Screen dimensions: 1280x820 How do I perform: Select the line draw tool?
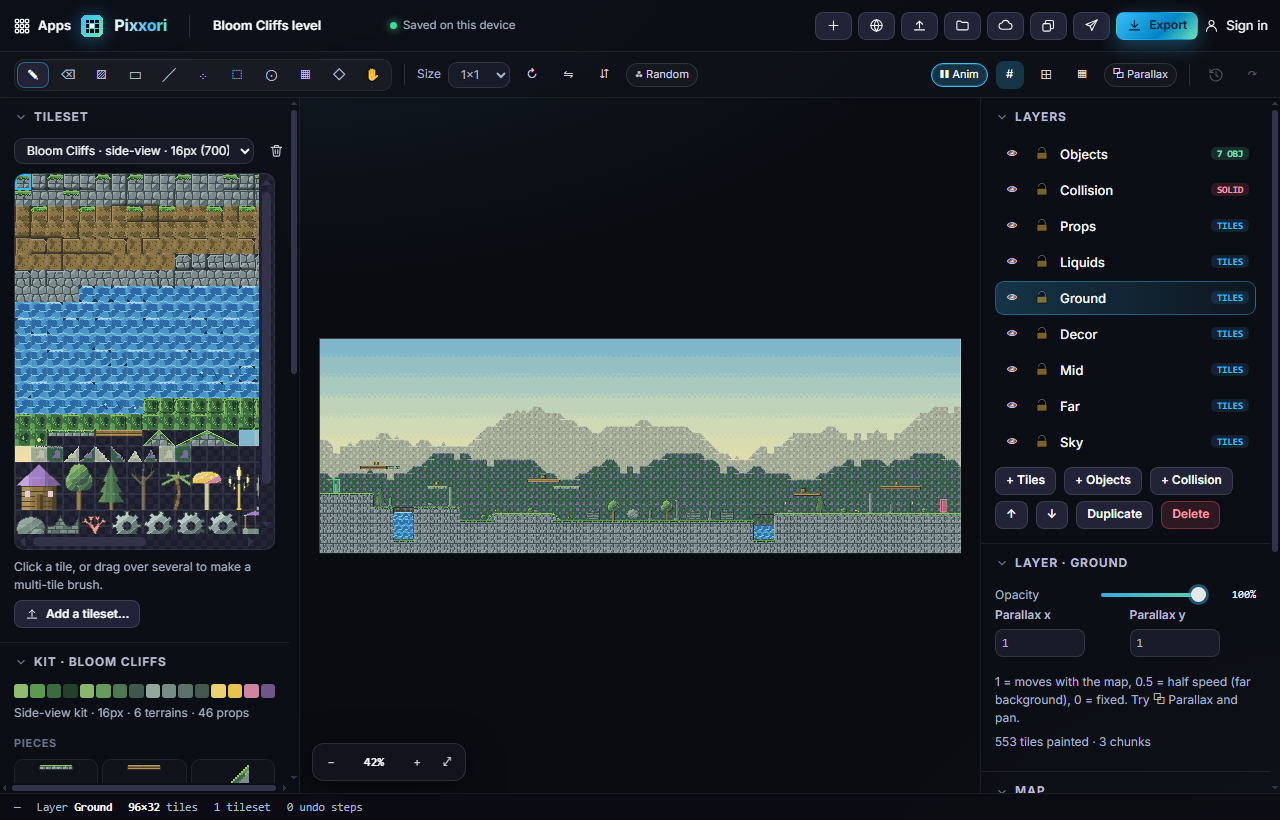click(x=169, y=74)
